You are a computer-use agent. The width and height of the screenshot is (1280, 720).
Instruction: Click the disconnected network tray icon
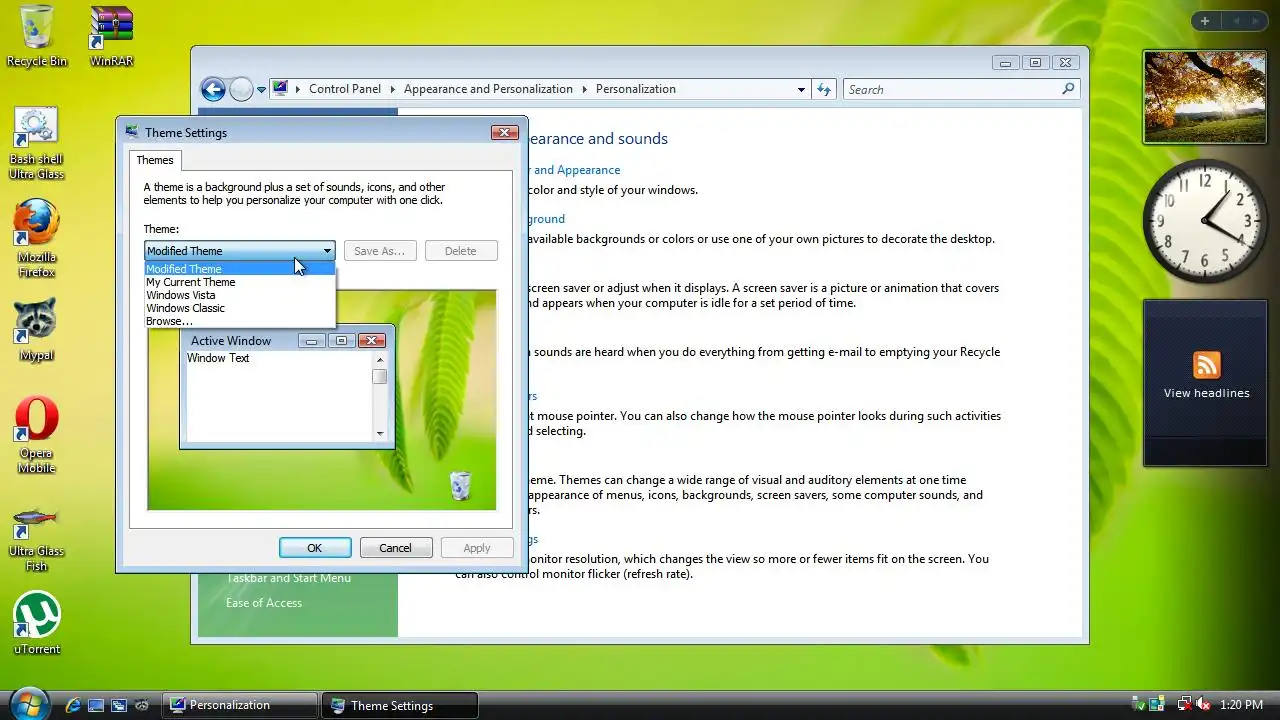[1184, 705]
